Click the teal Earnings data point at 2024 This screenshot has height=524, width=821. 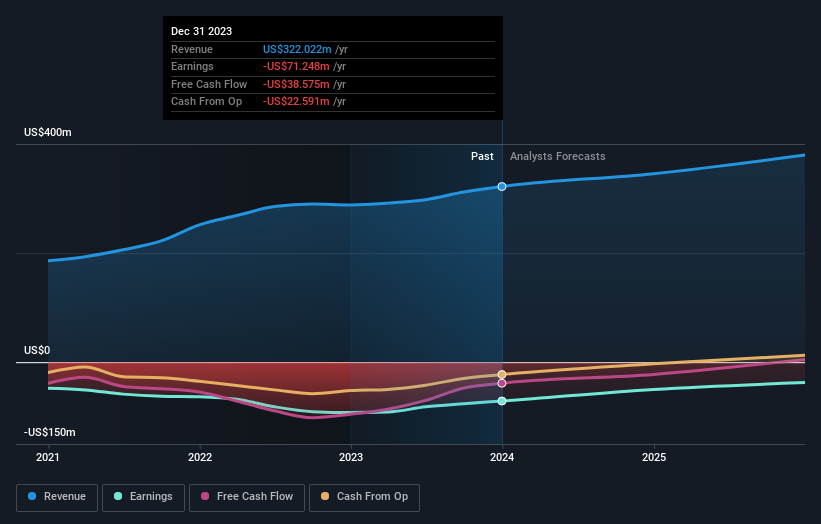click(x=502, y=401)
